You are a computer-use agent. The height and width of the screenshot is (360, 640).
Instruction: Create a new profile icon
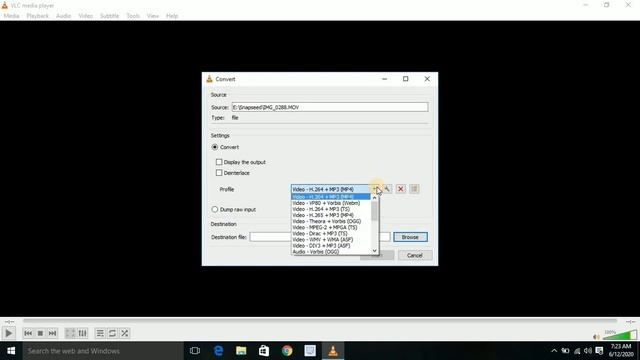coord(414,189)
